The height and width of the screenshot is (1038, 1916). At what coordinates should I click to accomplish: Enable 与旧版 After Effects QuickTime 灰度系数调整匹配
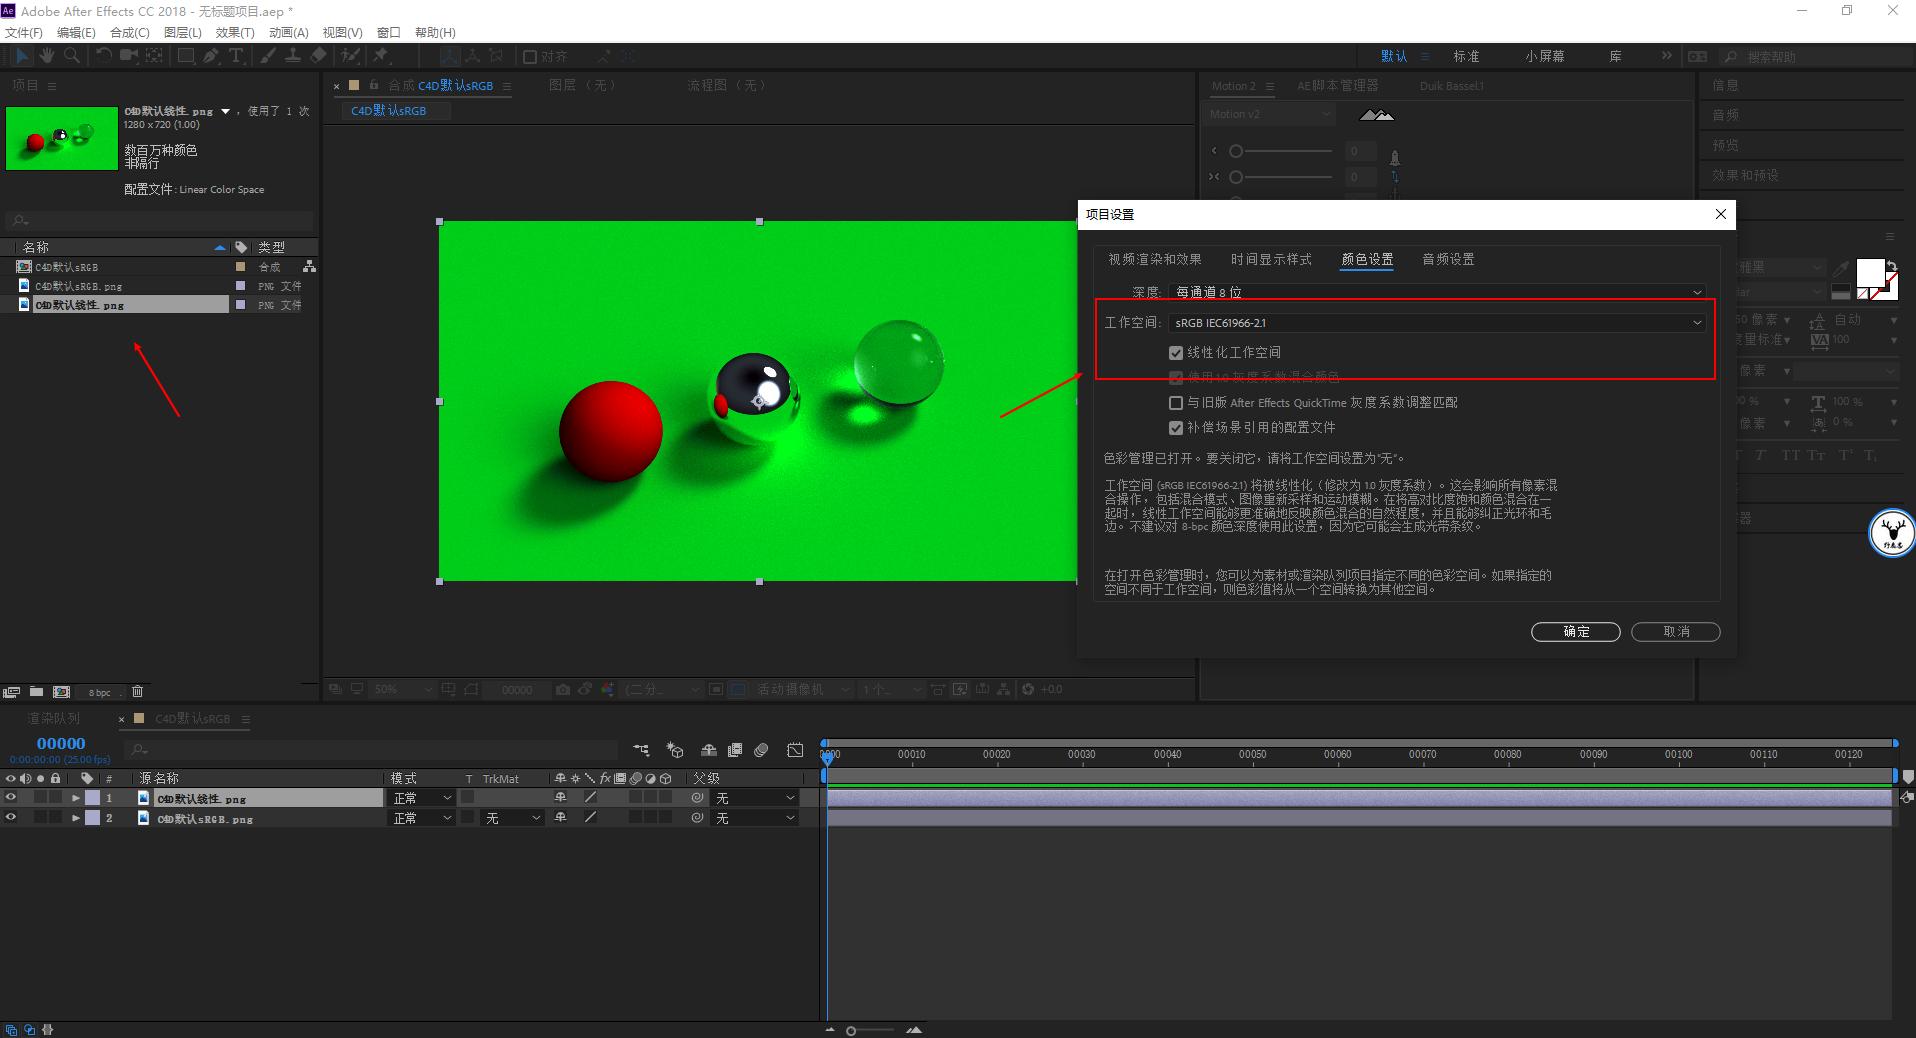[1176, 403]
